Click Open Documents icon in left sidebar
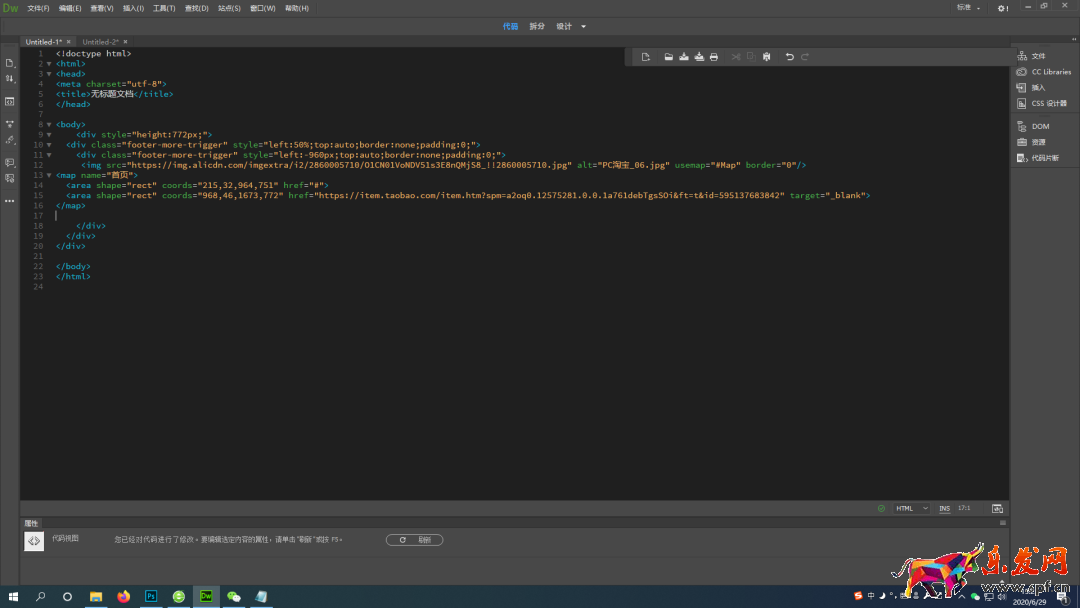1080x608 pixels. click(10, 63)
